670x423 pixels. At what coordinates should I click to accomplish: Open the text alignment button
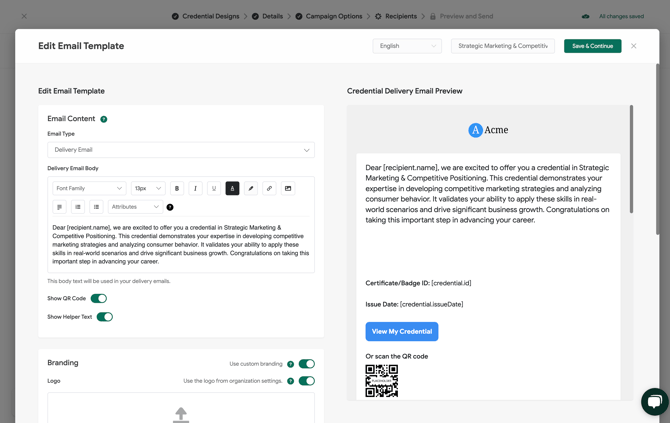point(59,207)
